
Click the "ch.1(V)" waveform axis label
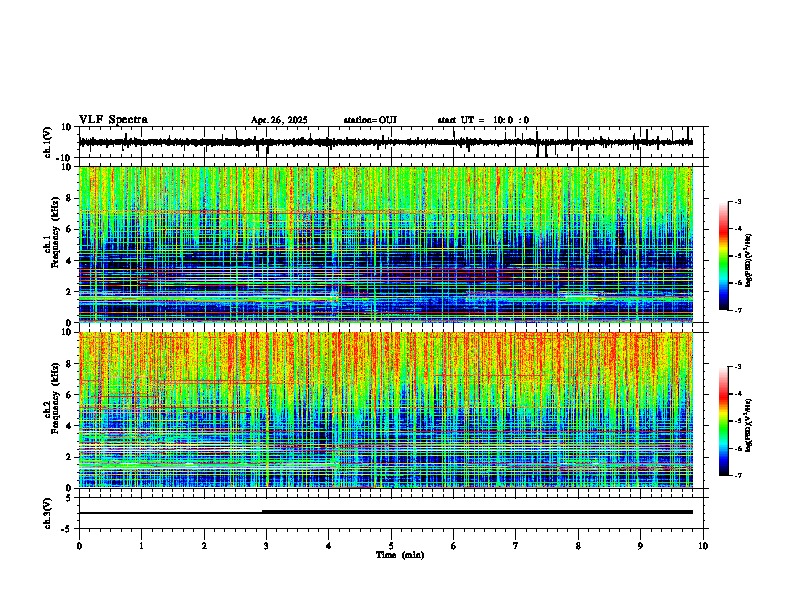(48, 142)
